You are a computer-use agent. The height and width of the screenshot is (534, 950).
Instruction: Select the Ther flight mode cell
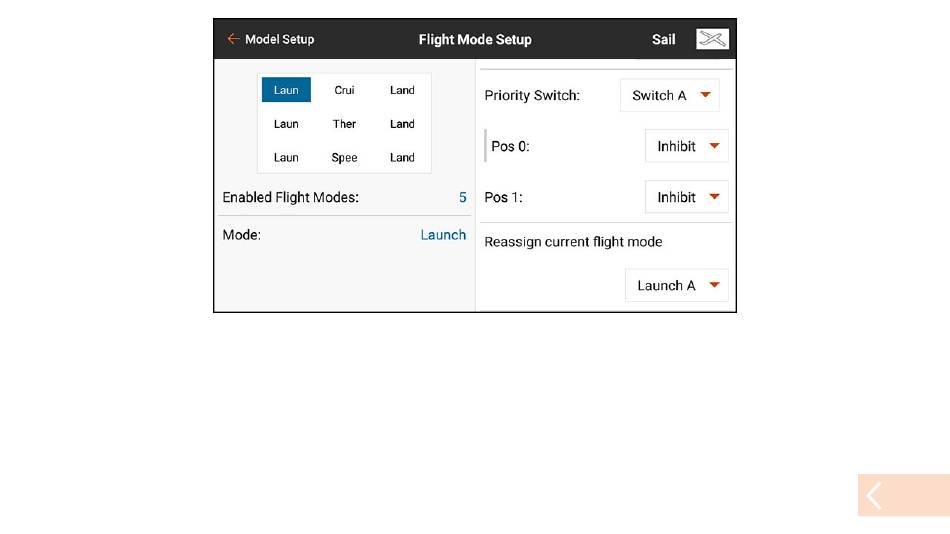(x=344, y=124)
